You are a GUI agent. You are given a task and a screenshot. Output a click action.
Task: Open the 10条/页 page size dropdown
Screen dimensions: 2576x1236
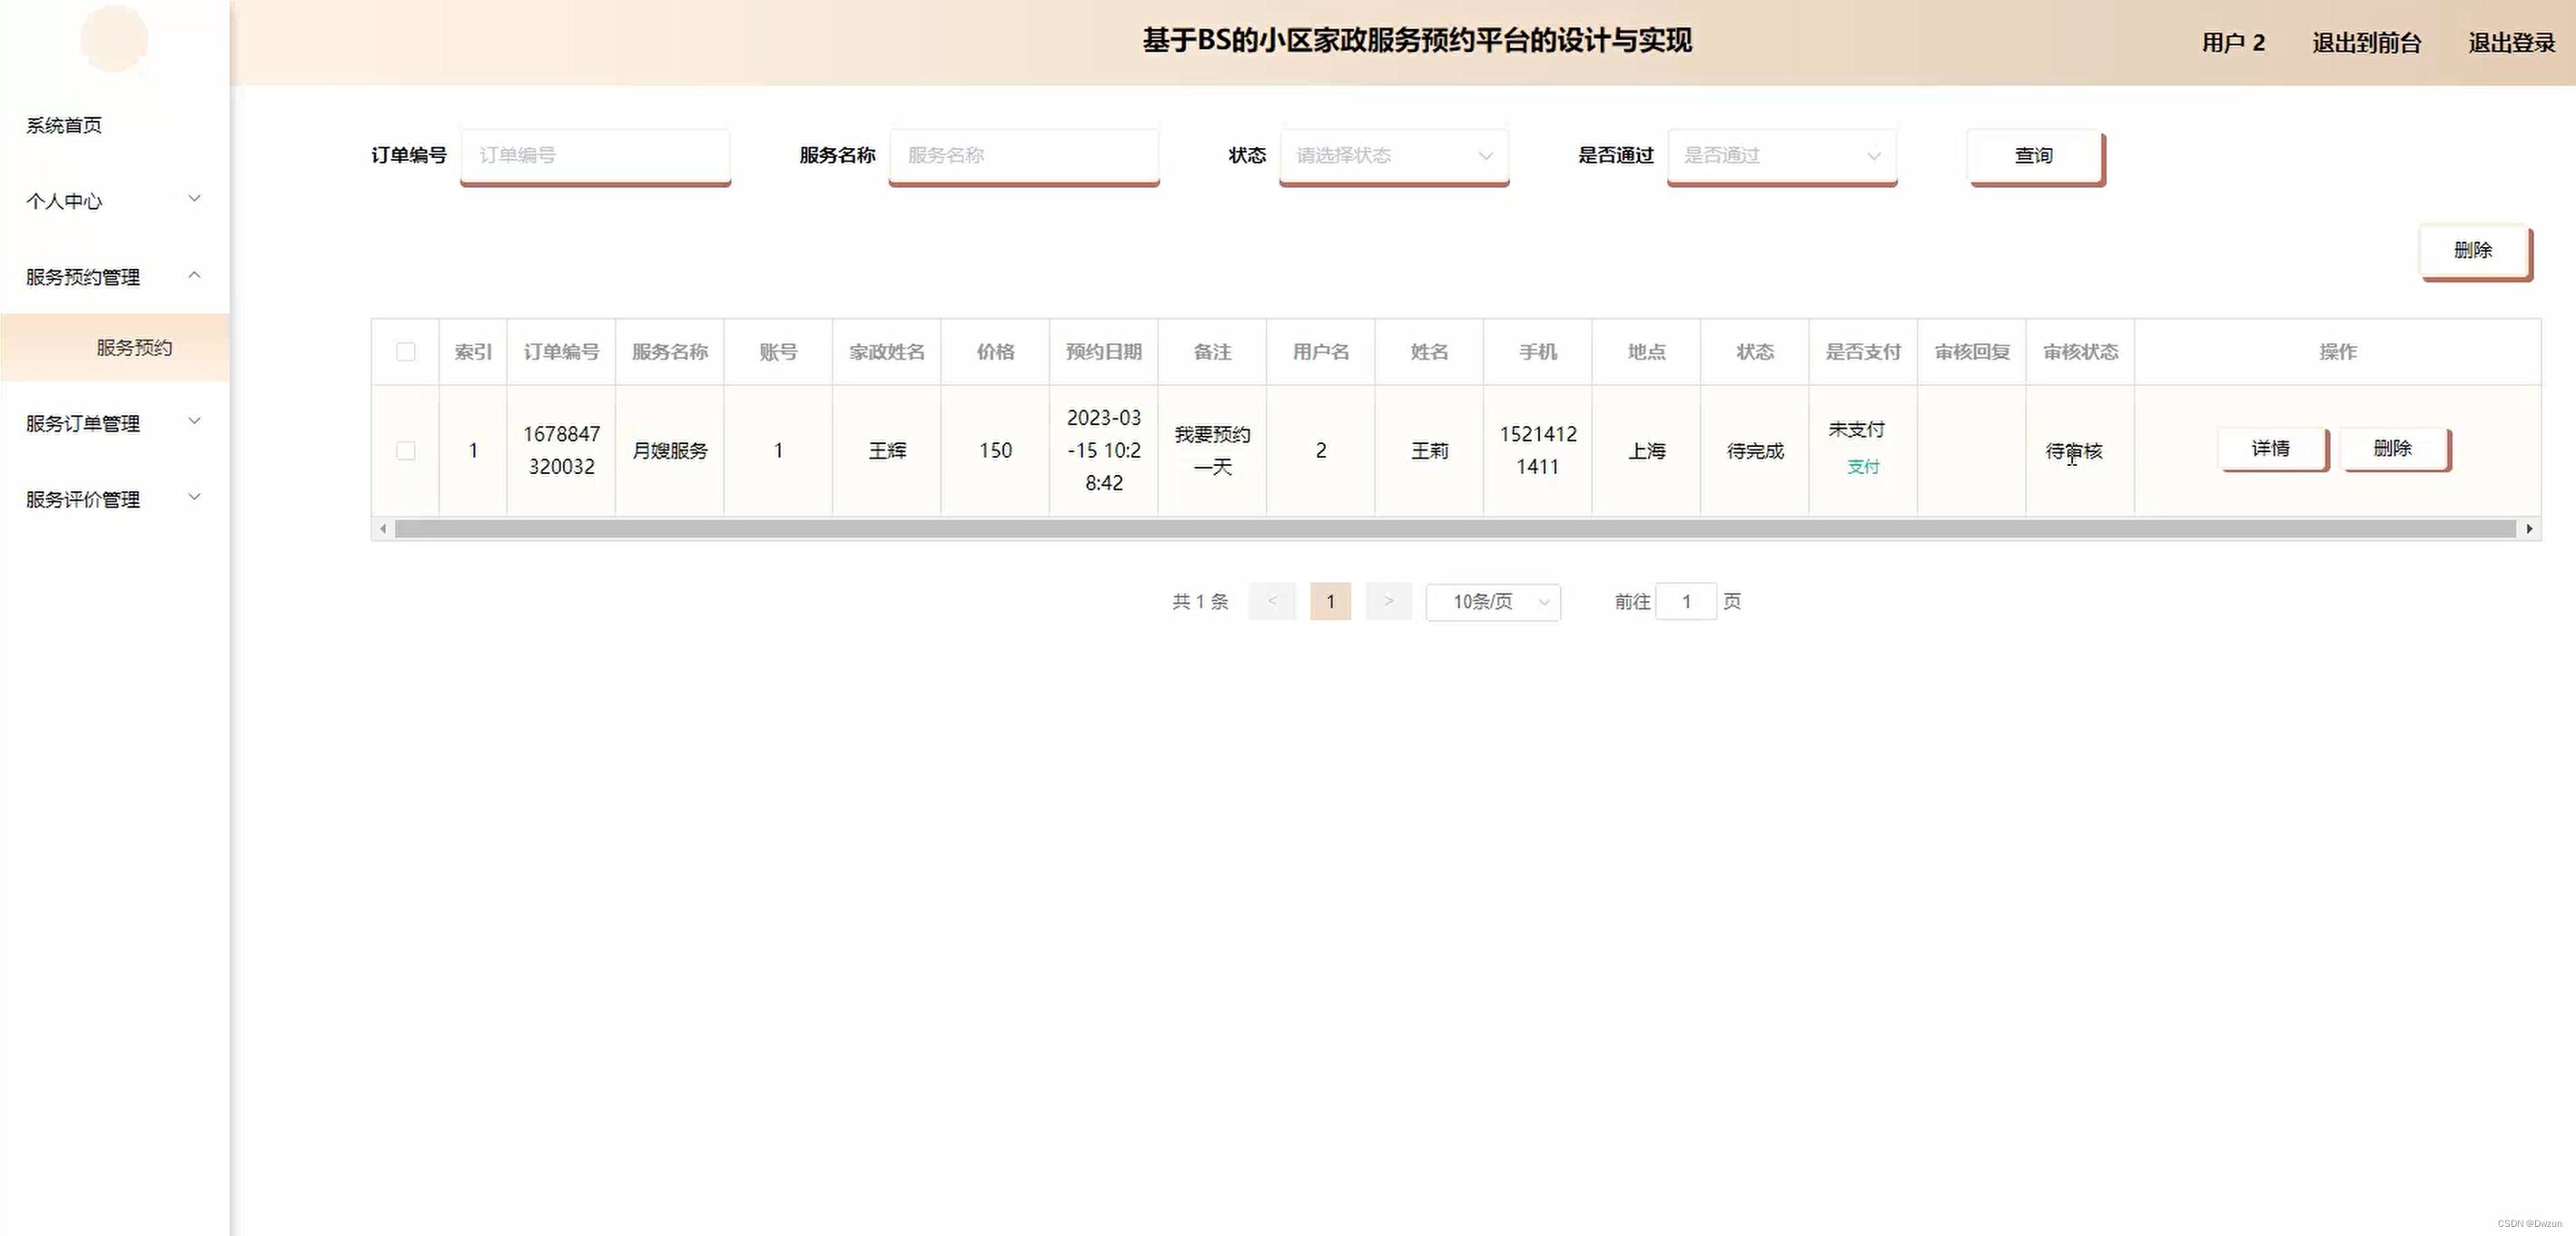(x=1493, y=602)
